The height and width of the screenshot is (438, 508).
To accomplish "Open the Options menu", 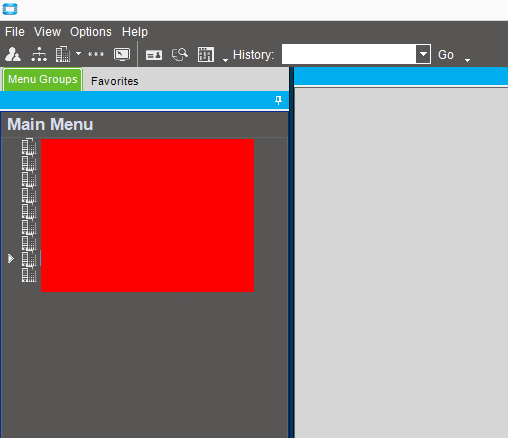I will [x=91, y=32].
